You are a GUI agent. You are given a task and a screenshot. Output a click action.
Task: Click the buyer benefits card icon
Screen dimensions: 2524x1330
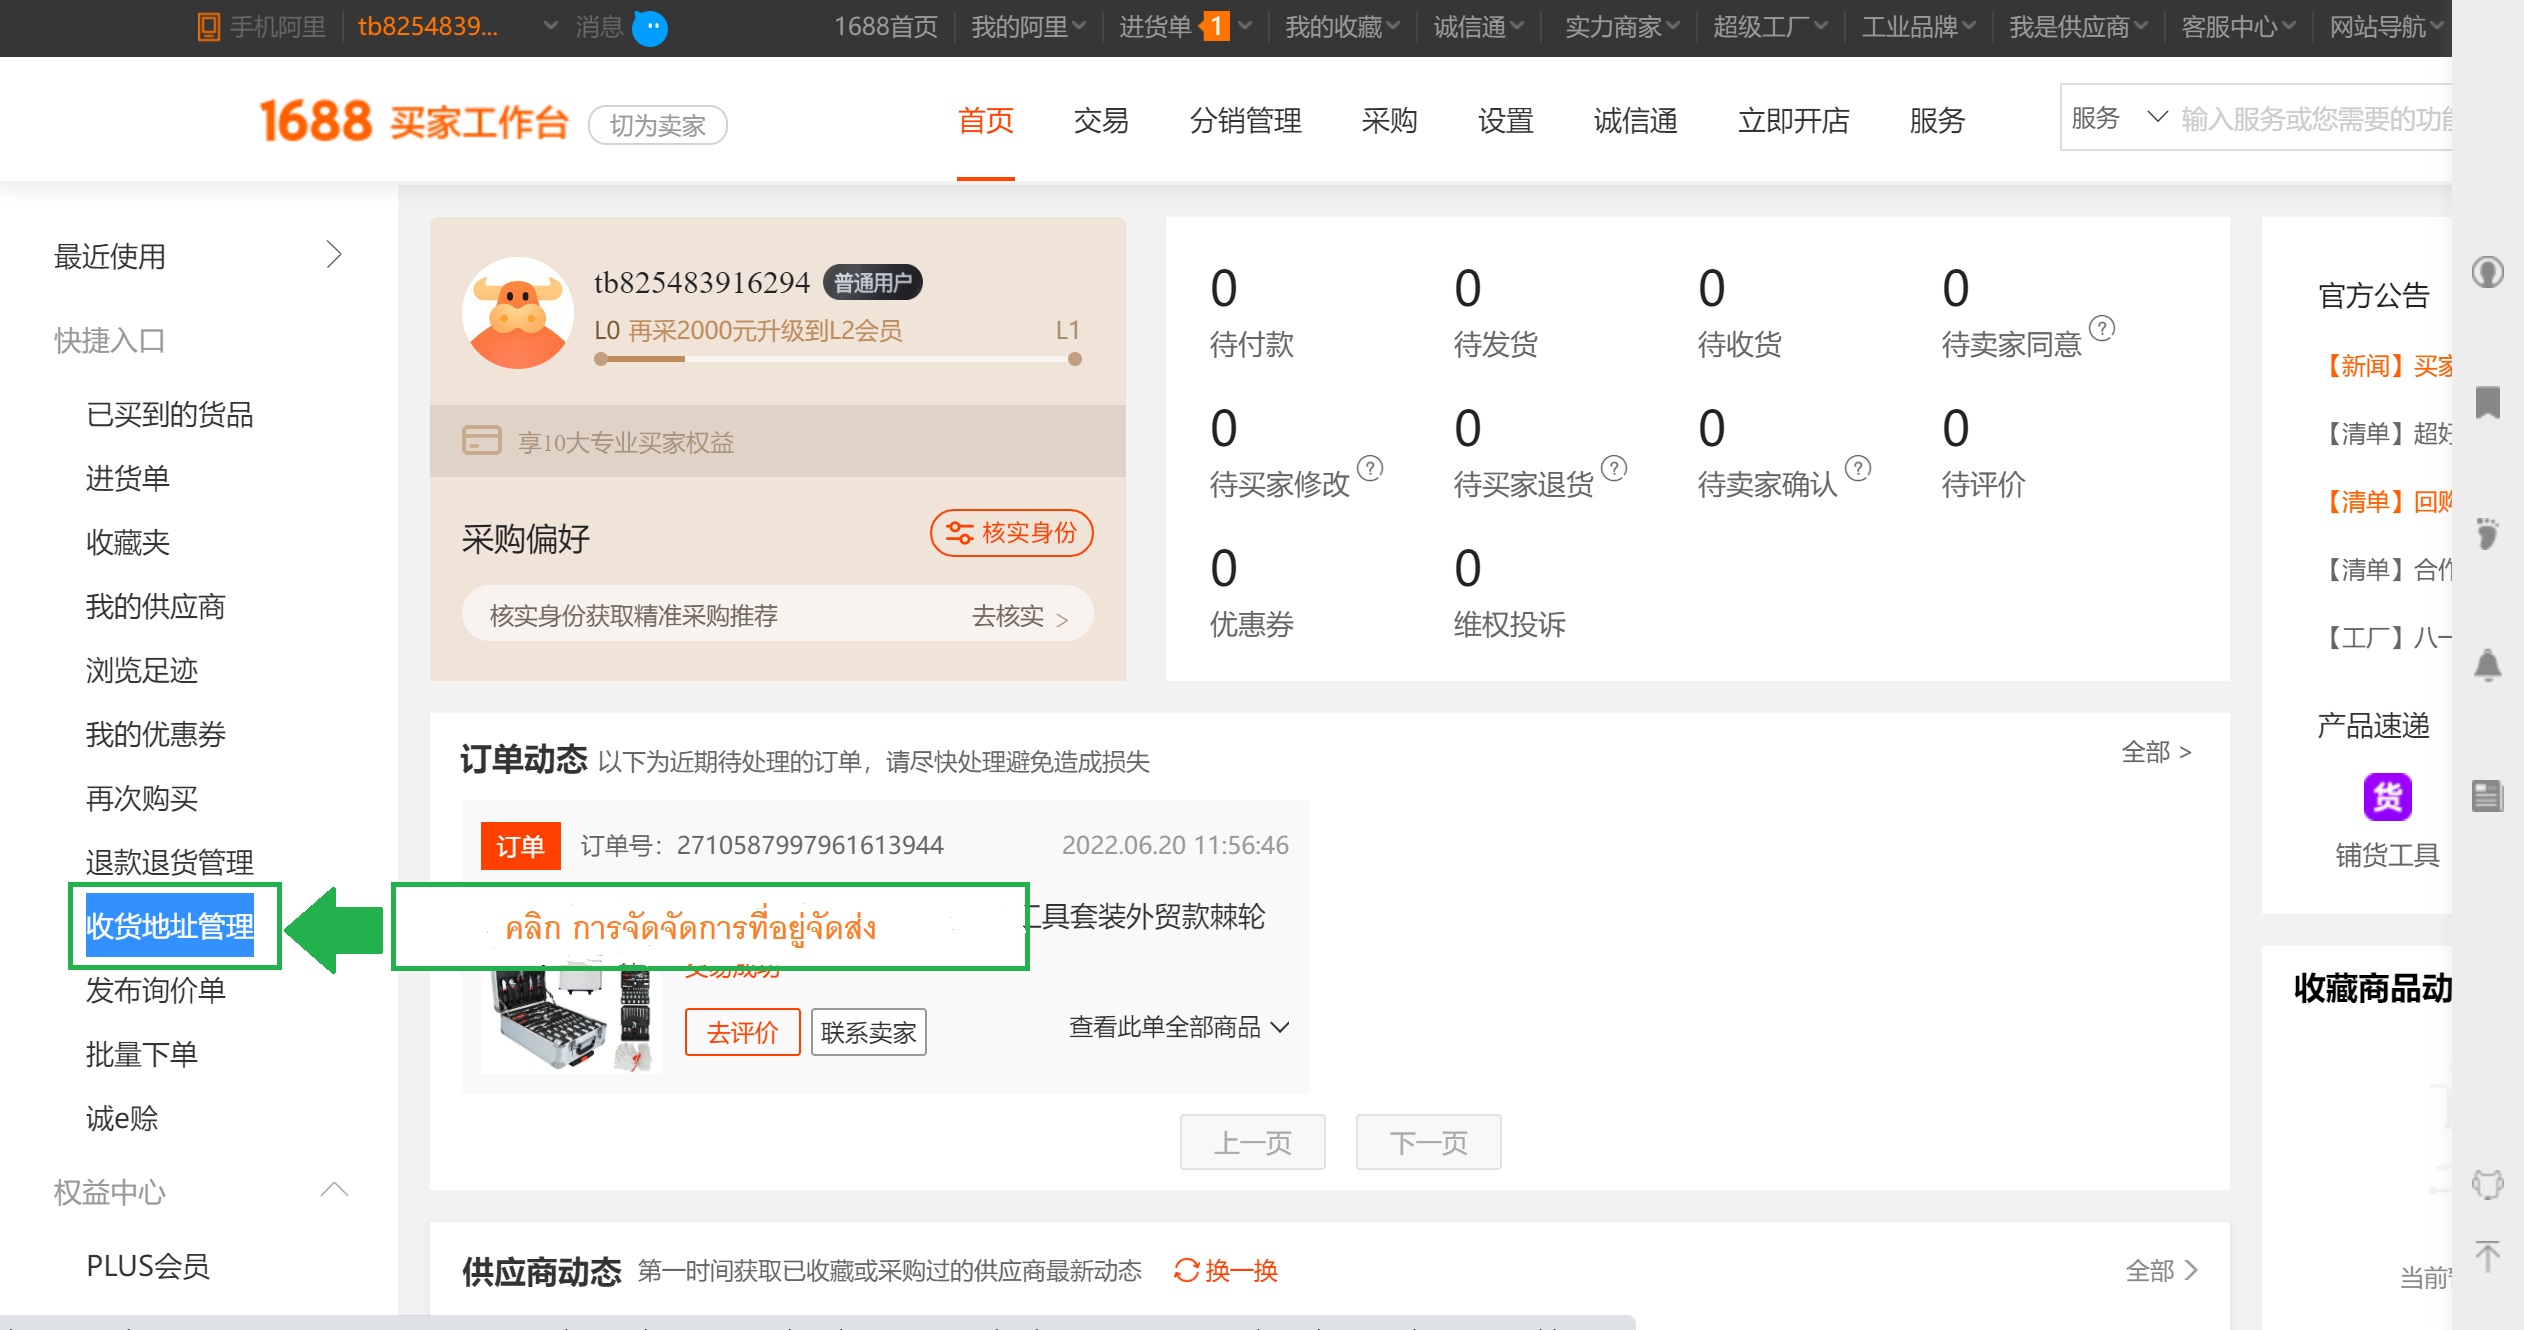pyautogui.click(x=482, y=440)
